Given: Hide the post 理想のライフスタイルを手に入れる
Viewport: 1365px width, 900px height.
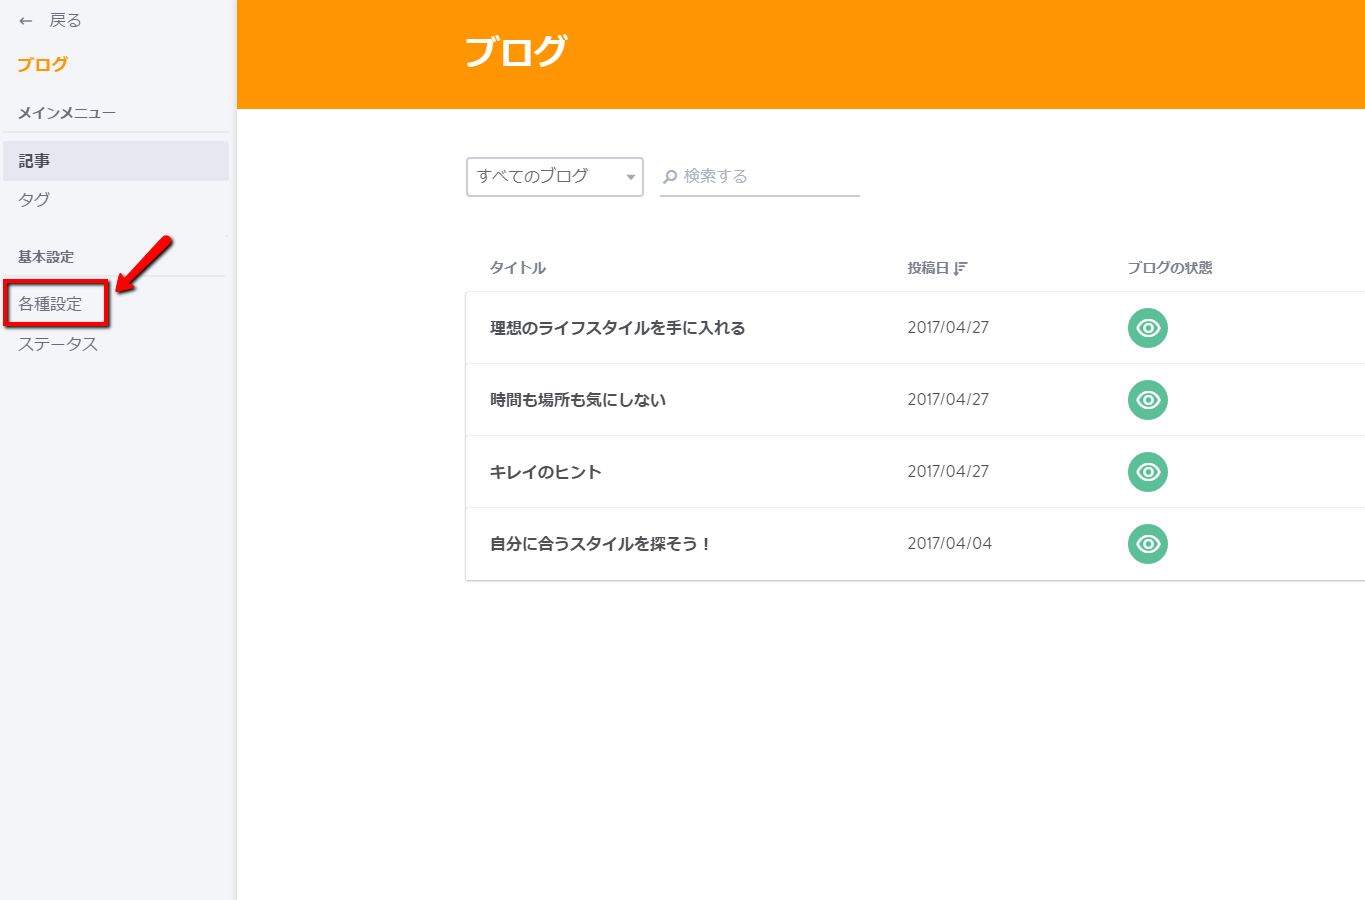Looking at the screenshot, I should tap(1147, 327).
